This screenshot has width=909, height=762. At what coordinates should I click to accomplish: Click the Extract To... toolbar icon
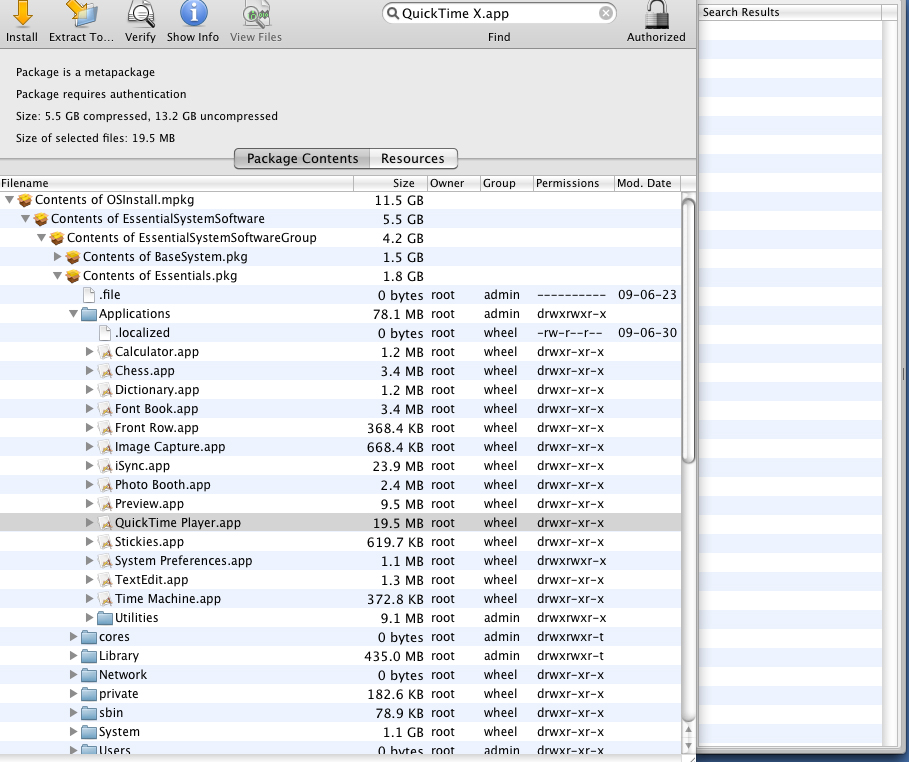(x=81, y=14)
